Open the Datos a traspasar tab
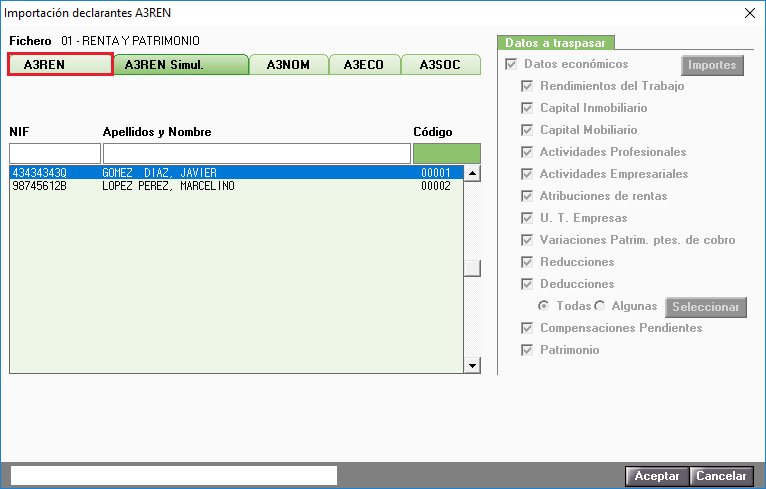Screen dimensions: 766x489 (555, 43)
